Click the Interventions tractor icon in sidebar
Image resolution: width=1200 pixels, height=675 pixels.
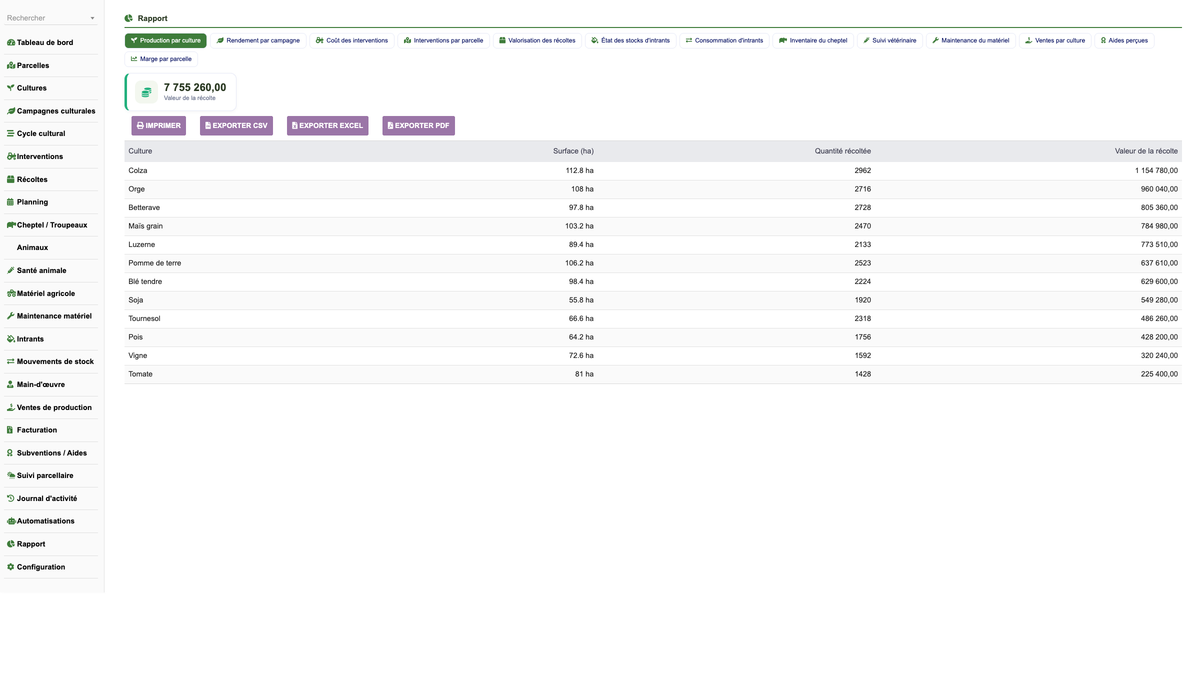(11, 157)
